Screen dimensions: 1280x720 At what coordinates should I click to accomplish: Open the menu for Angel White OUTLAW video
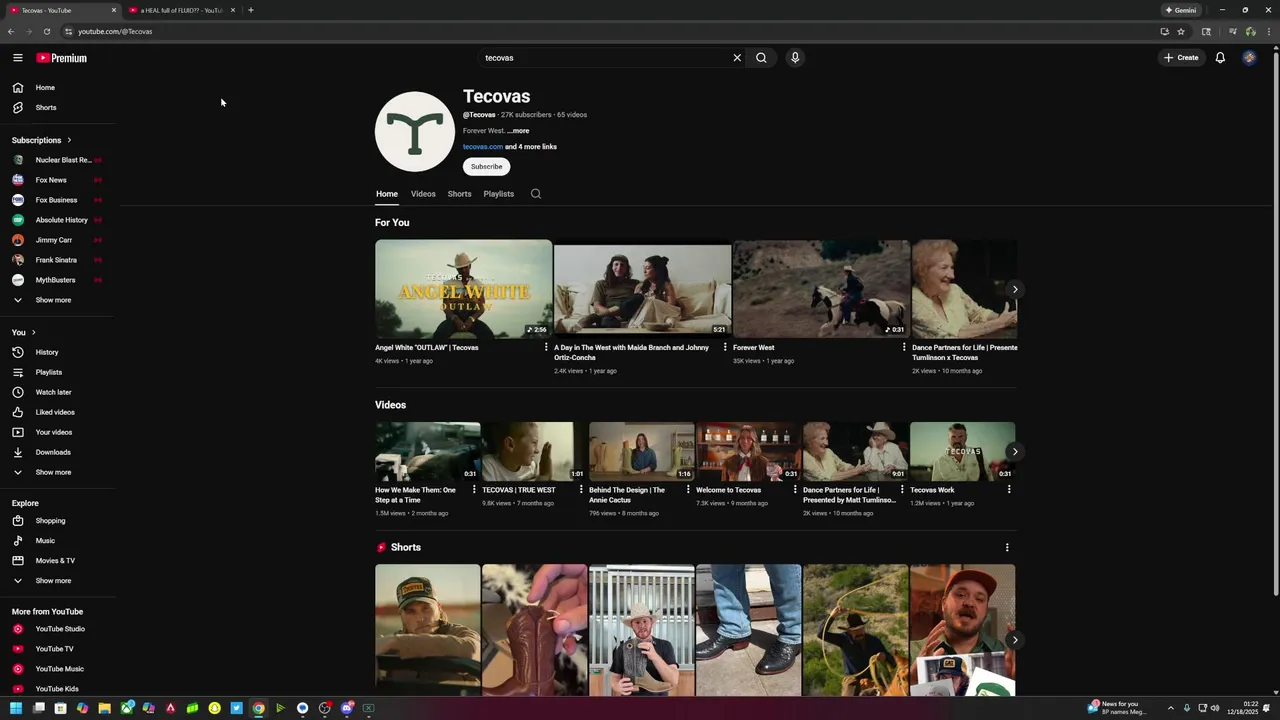pos(546,348)
